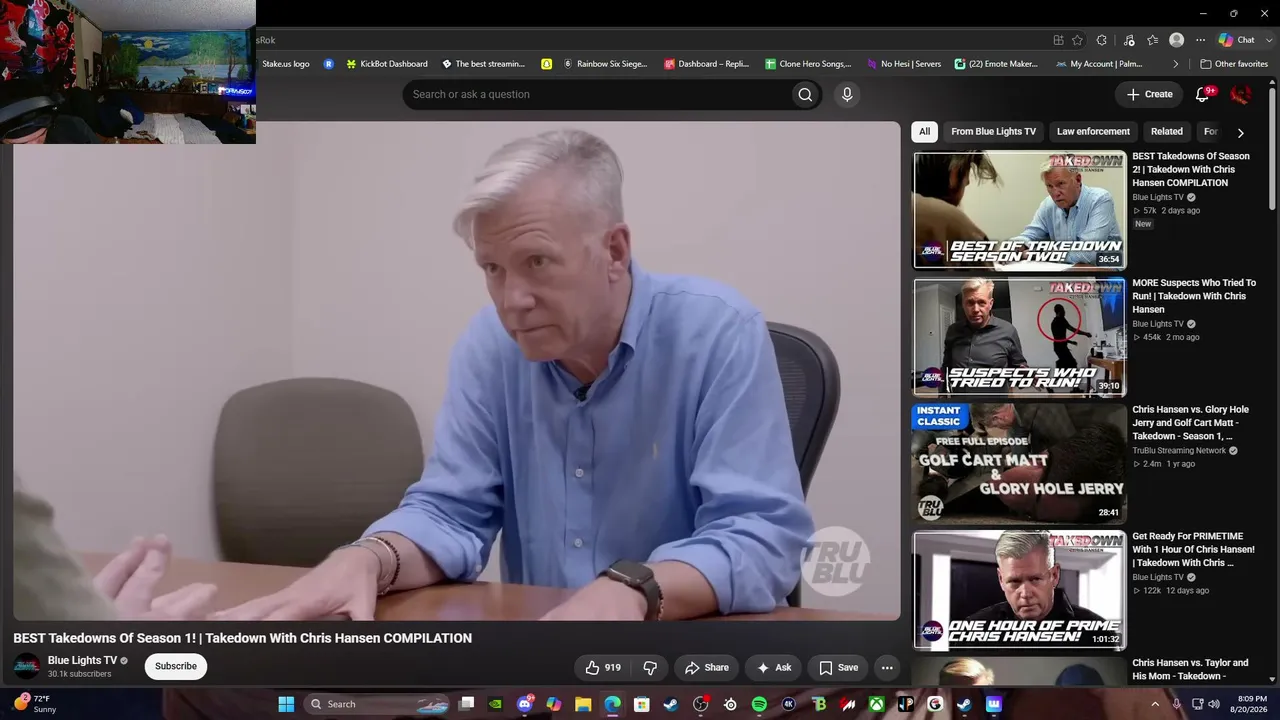The image size is (1280, 720).
Task: Open Suspects Who Tried To Run thumbnail
Action: pyautogui.click(x=1020, y=336)
